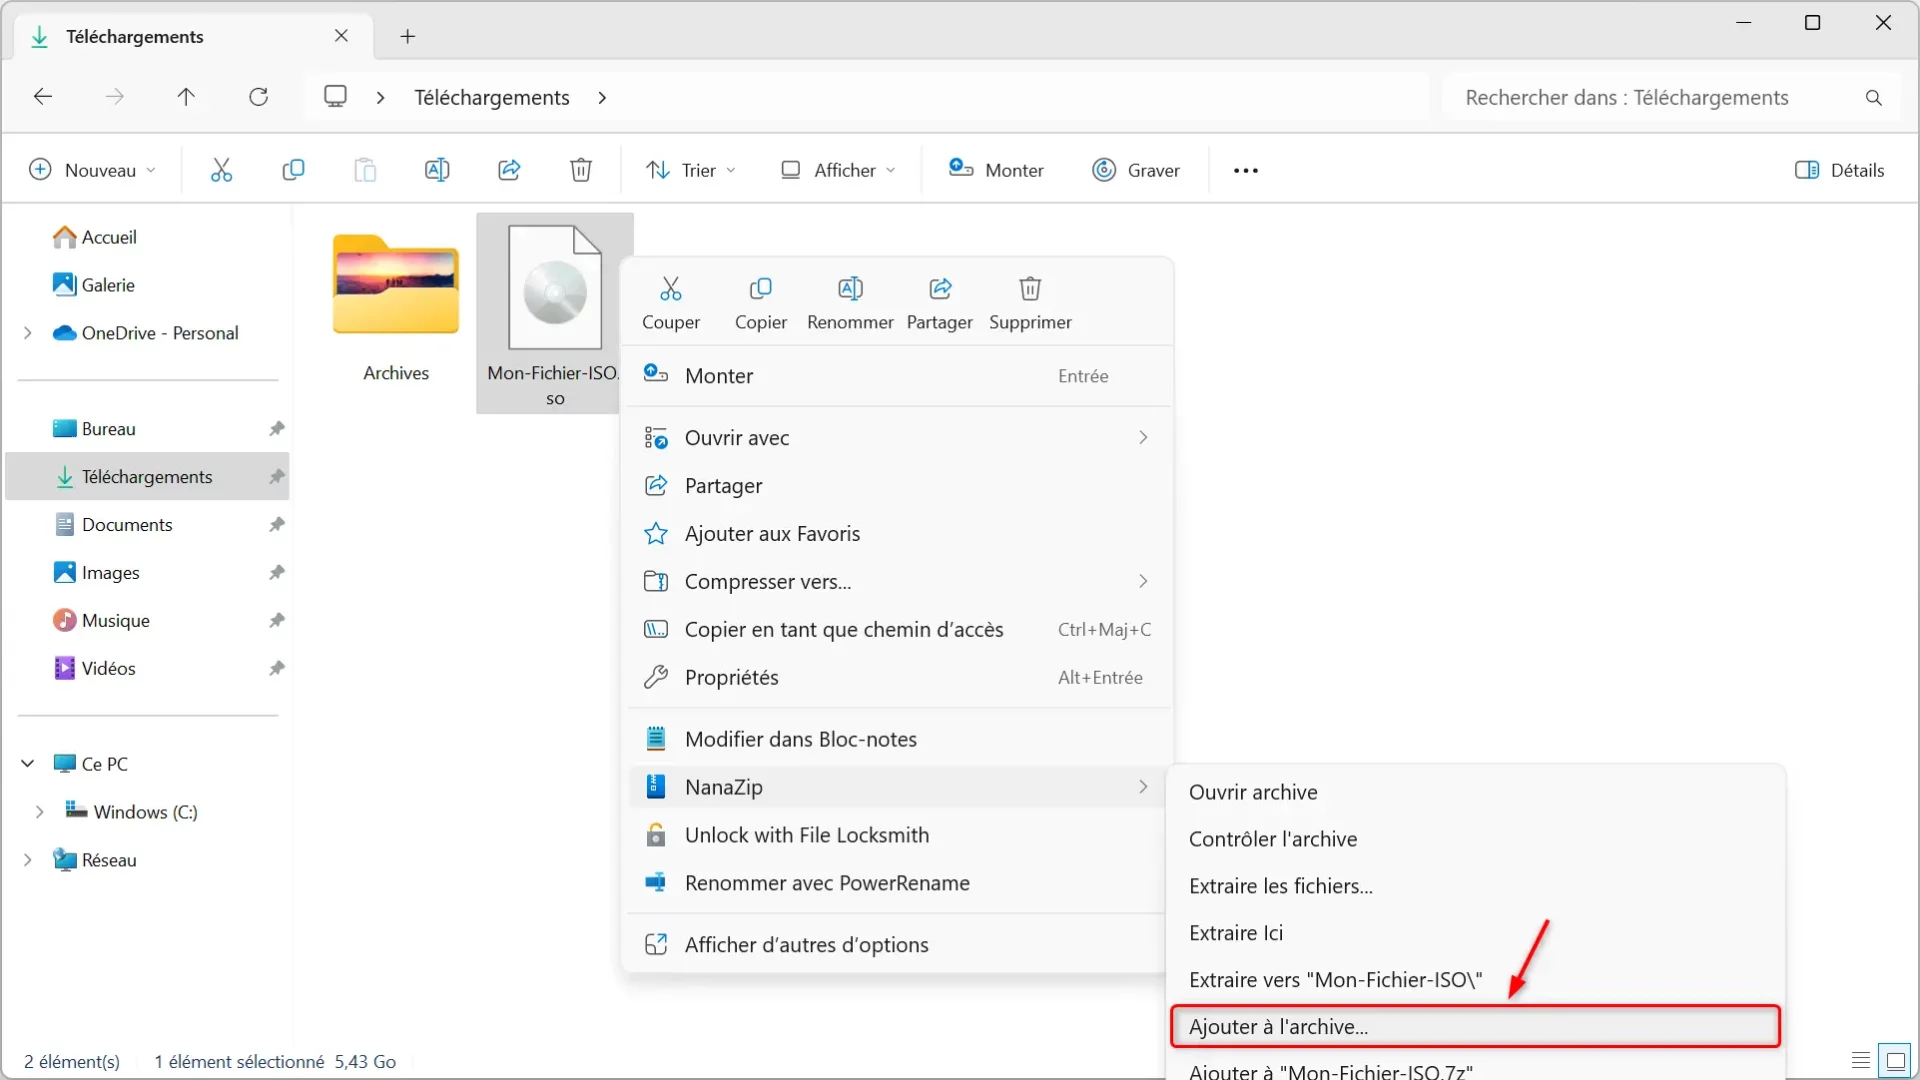1920x1080 pixels.
Task: Click the Delete trash icon in toolbar
Action: pyautogui.click(x=581, y=170)
